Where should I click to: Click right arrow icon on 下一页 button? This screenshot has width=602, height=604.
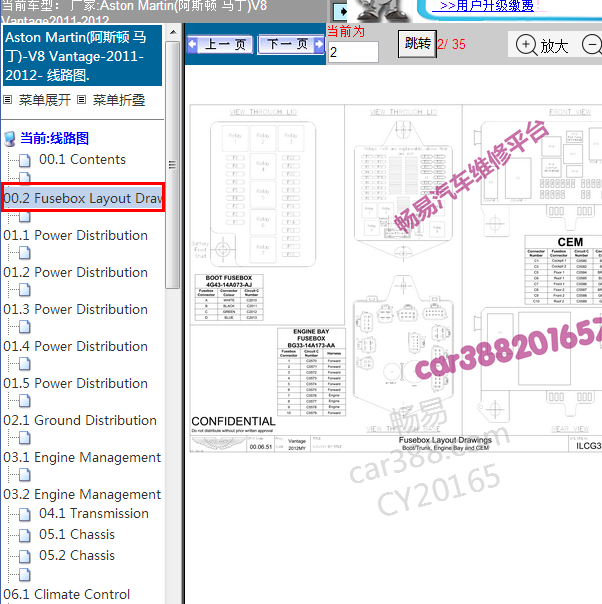click(x=319, y=44)
